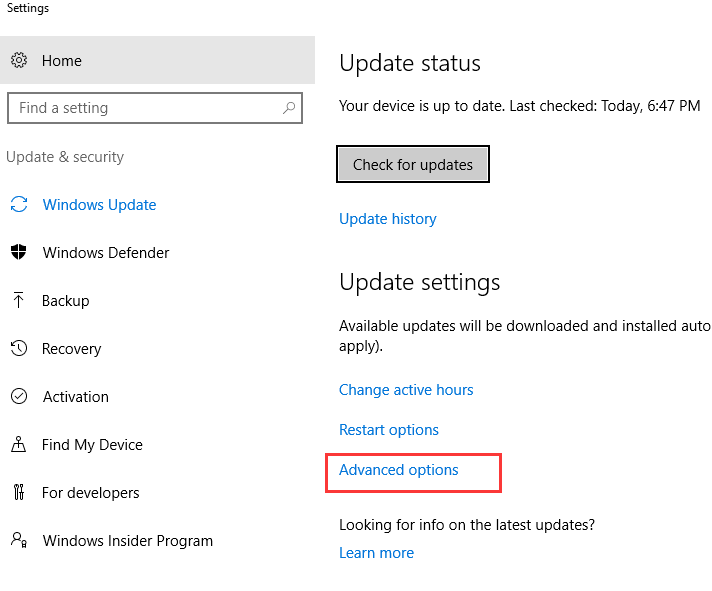Open Advanced options link

398,470
